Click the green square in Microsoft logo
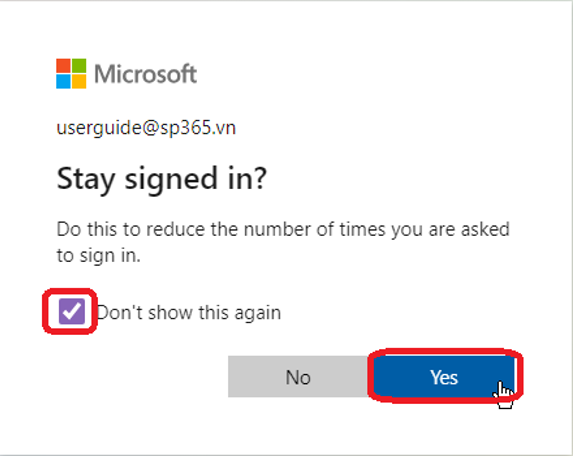Image resolution: width=573 pixels, height=460 pixels. (79, 65)
